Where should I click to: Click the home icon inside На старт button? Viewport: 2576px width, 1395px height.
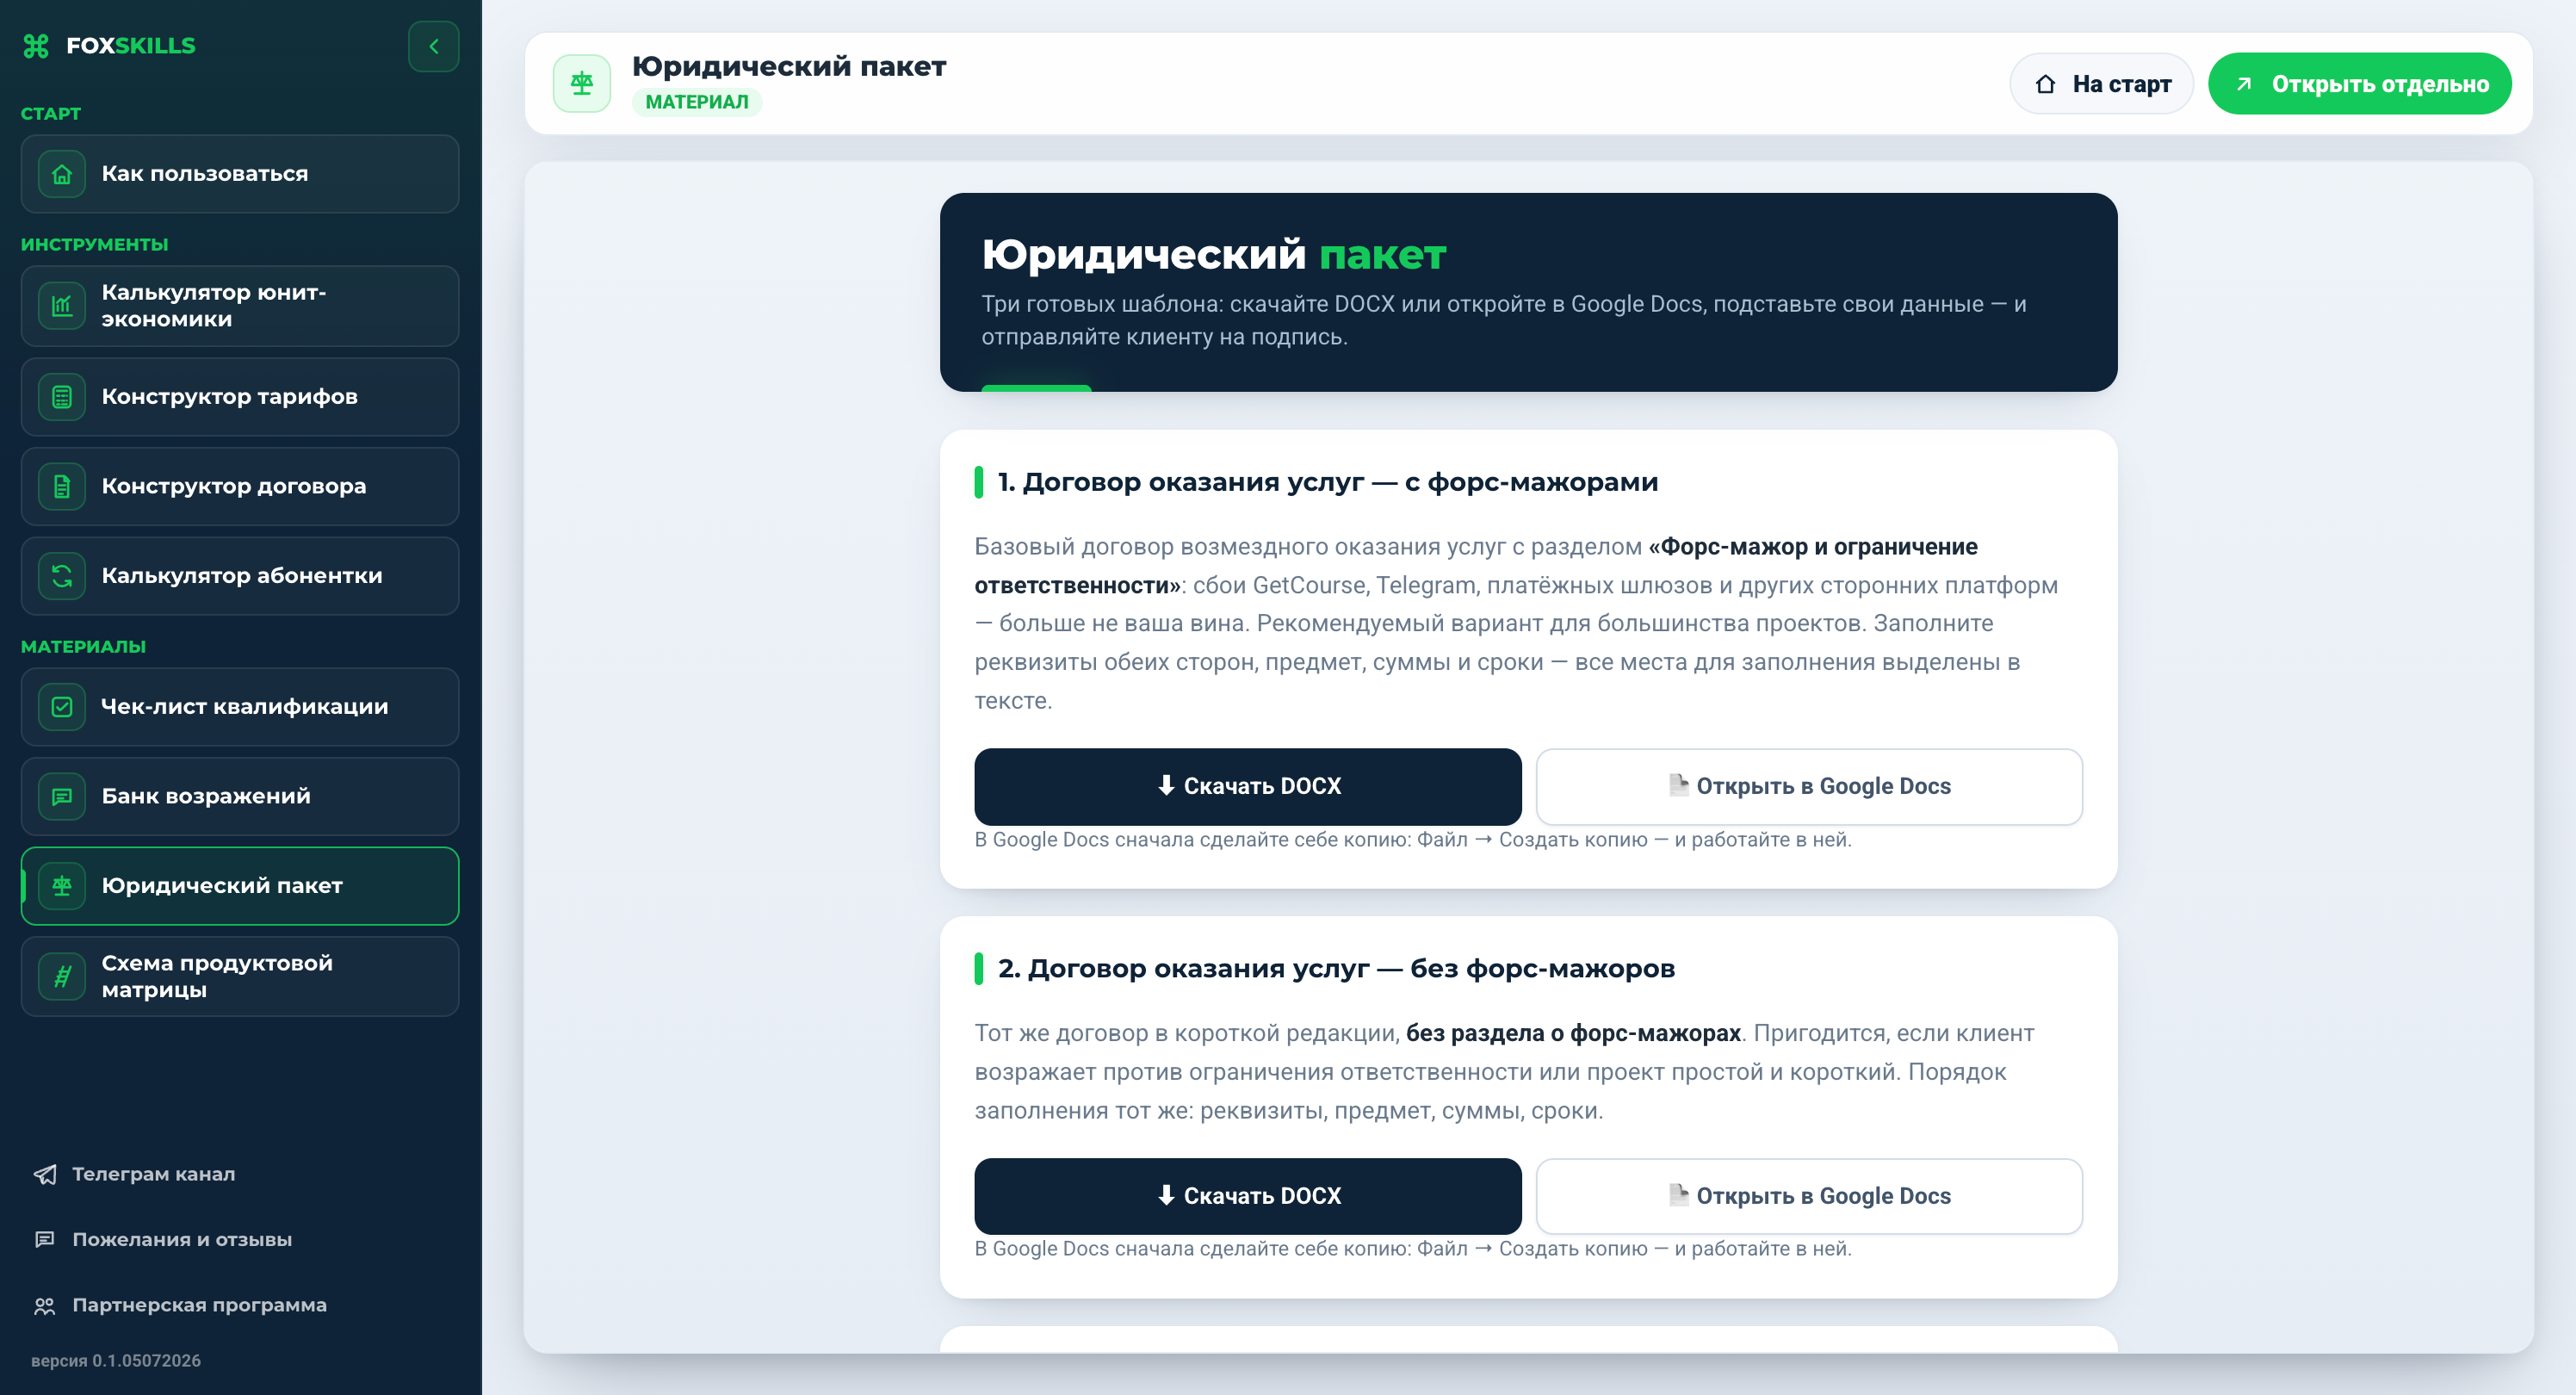2046,84
